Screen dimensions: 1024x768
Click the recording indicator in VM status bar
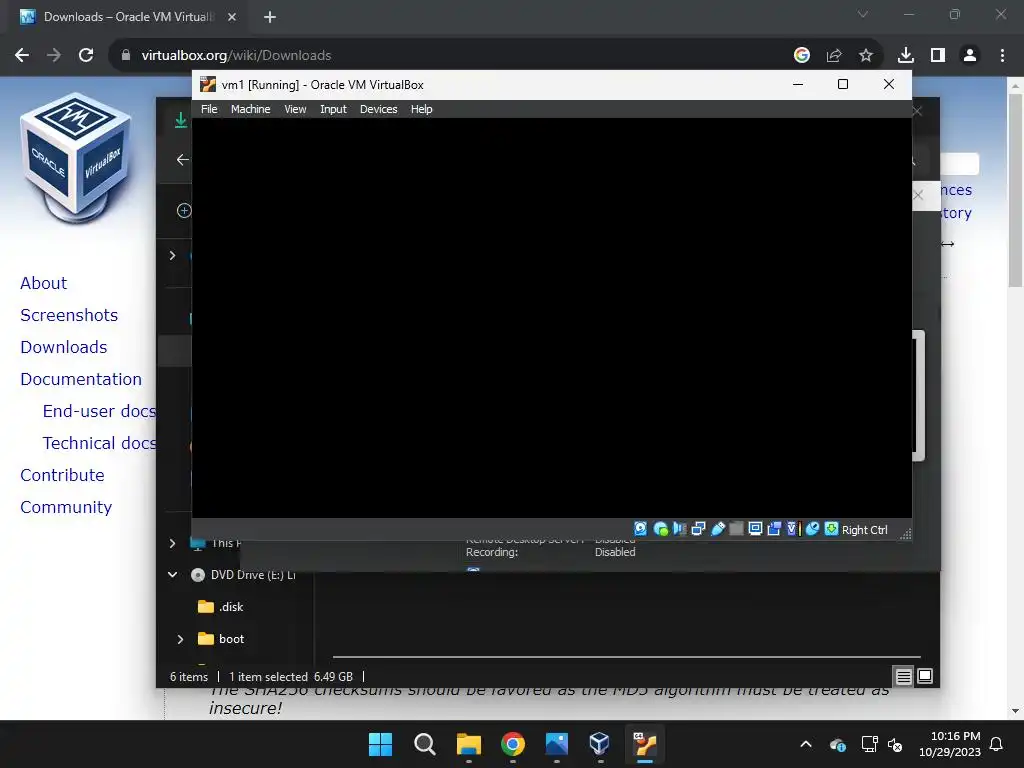pyautogui.click(x=774, y=529)
